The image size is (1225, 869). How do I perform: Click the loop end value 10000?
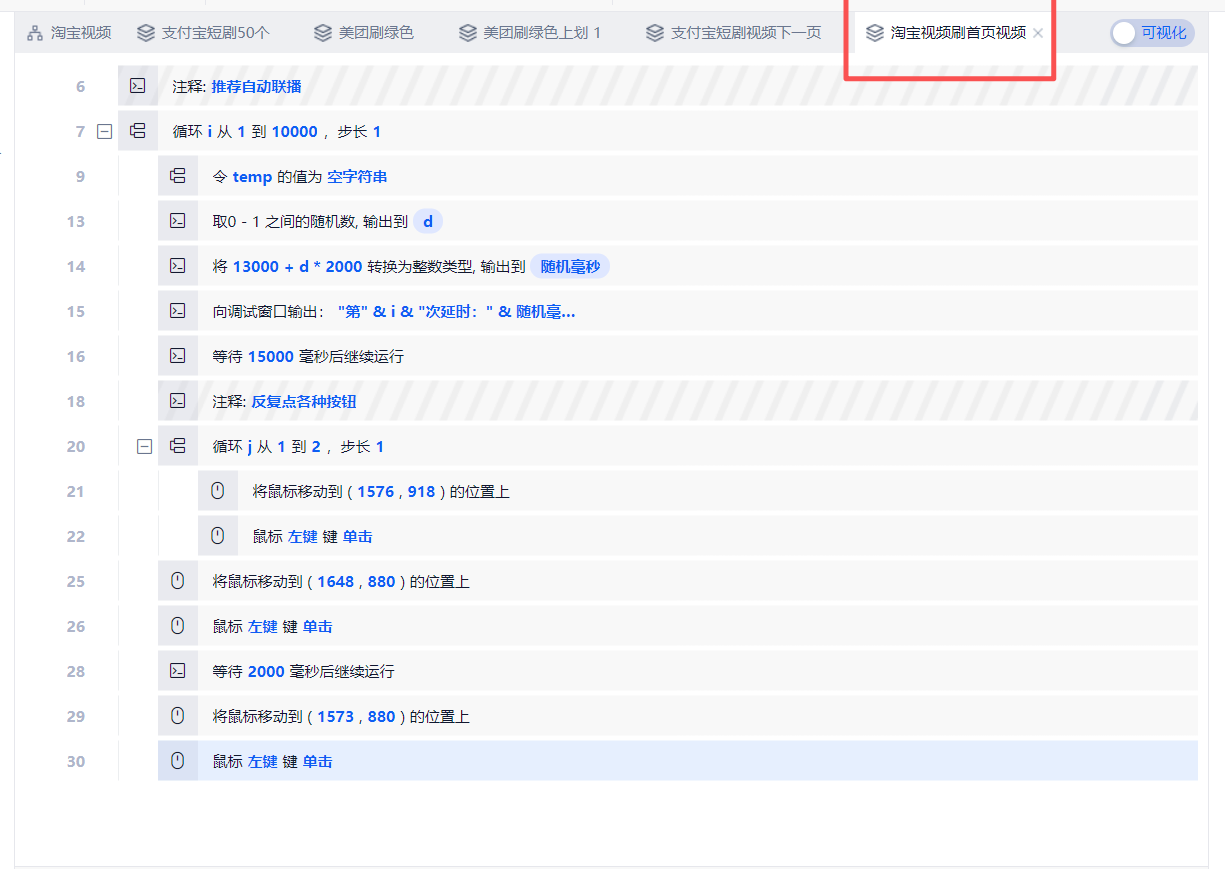295,131
